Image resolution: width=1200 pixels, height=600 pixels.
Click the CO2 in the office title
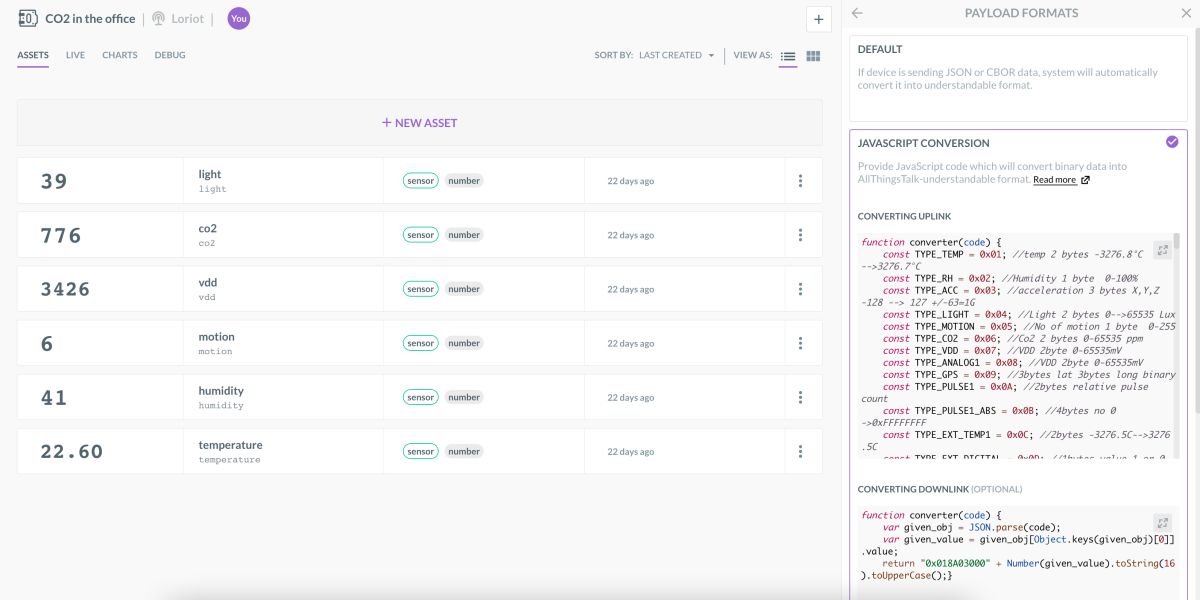pyautogui.click(x=90, y=19)
